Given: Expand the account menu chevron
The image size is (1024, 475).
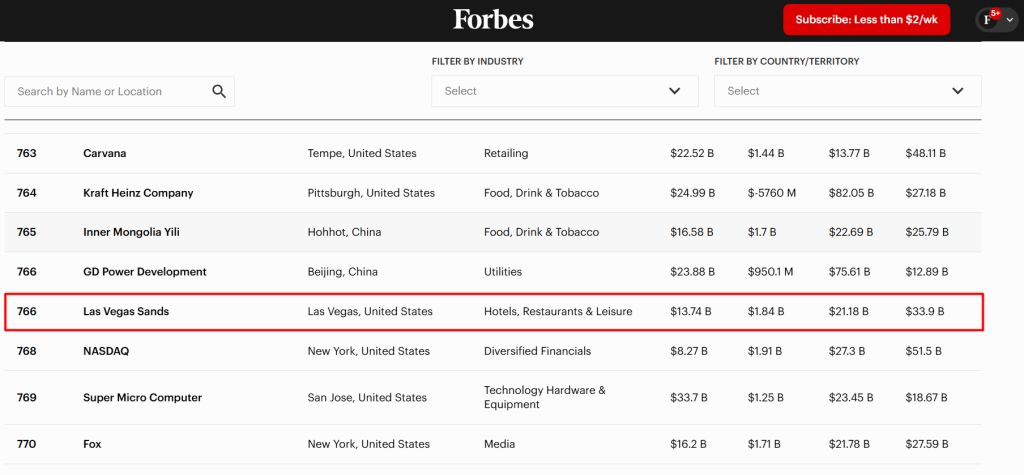Looking at the screenshot, I should (x=1010, y=20).
